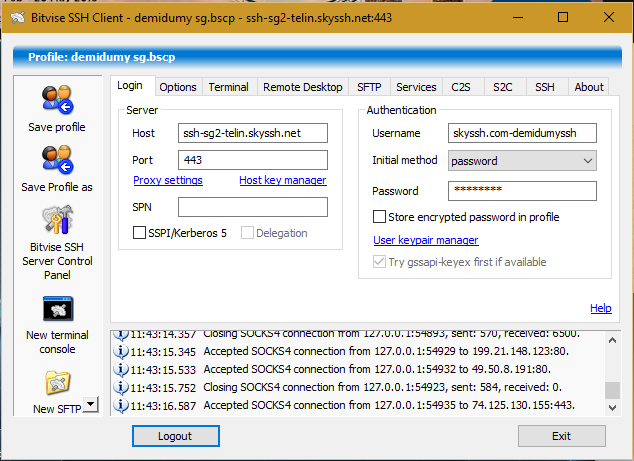Open Bitvise SSH Server Control Panel
The height and width of the screenshot is (461, 634).
57,220
